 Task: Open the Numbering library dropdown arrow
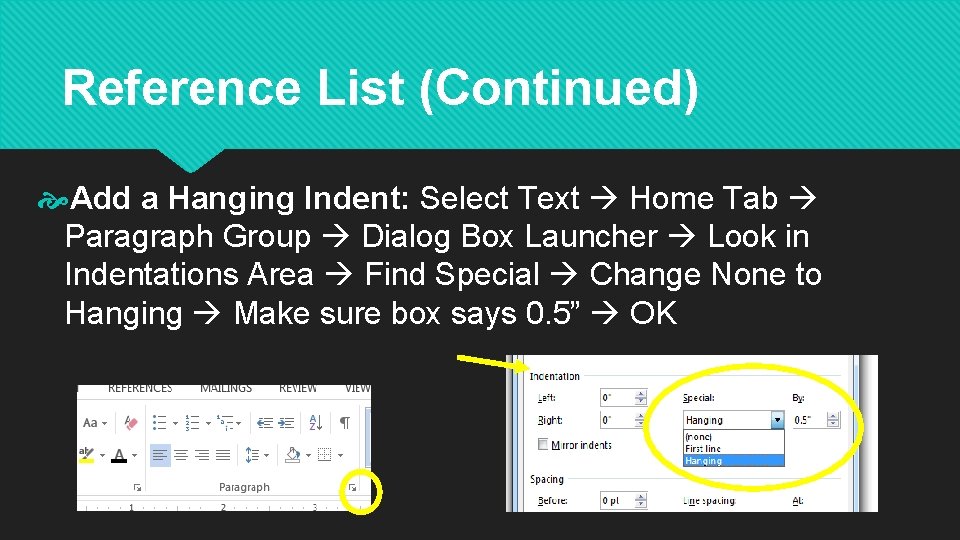coord(208,423)
